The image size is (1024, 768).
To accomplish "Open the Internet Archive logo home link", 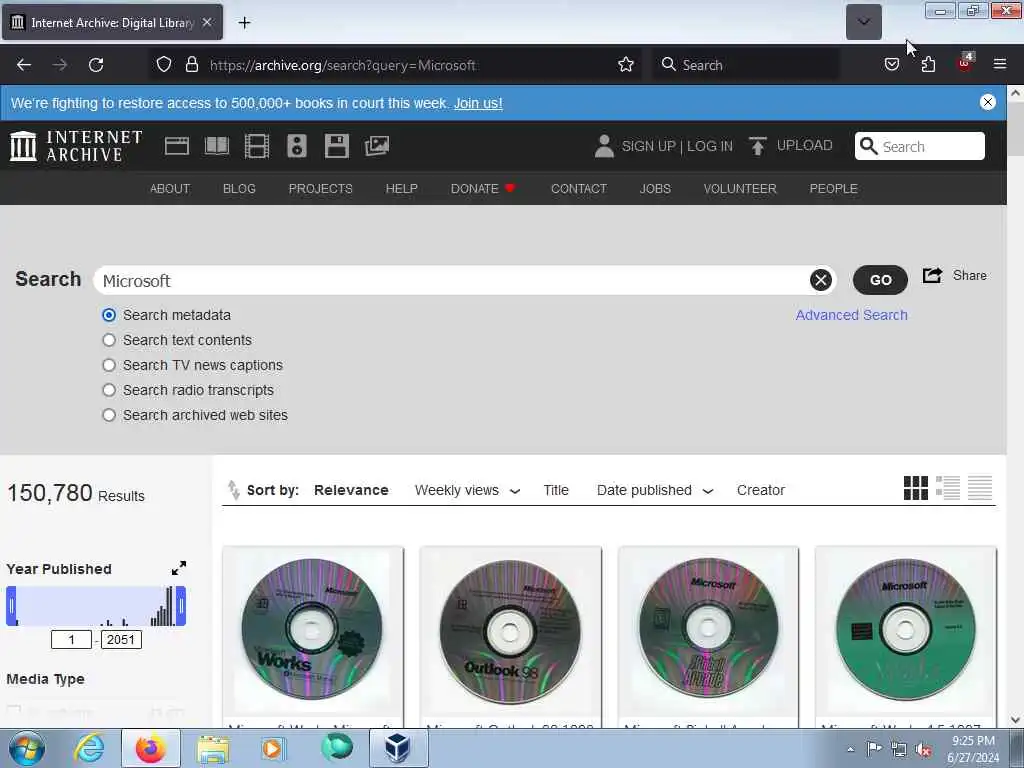I will click(76, 146).
